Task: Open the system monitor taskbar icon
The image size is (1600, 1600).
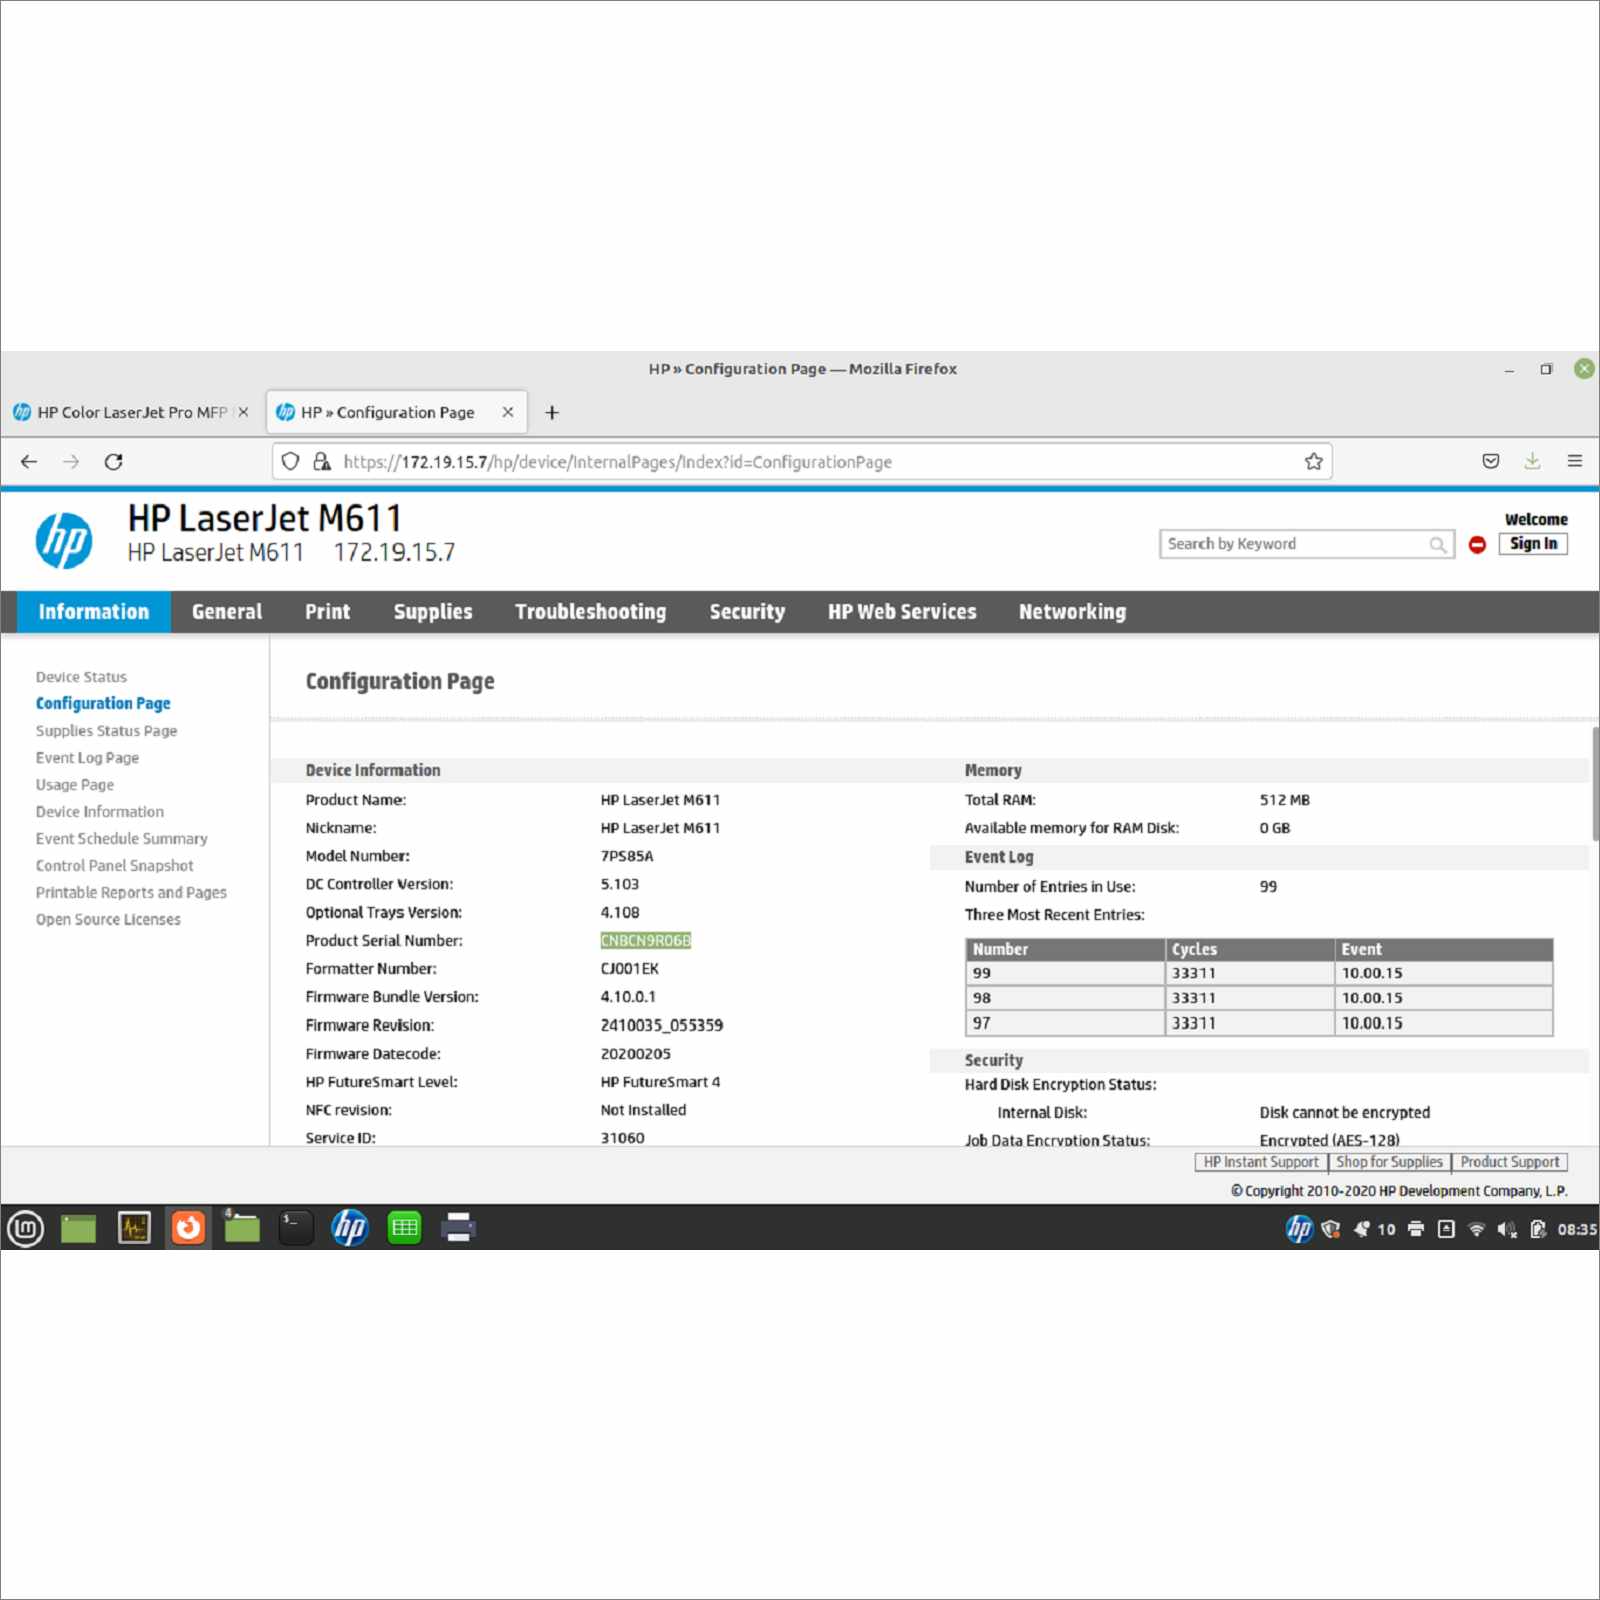Action: 133,1228
